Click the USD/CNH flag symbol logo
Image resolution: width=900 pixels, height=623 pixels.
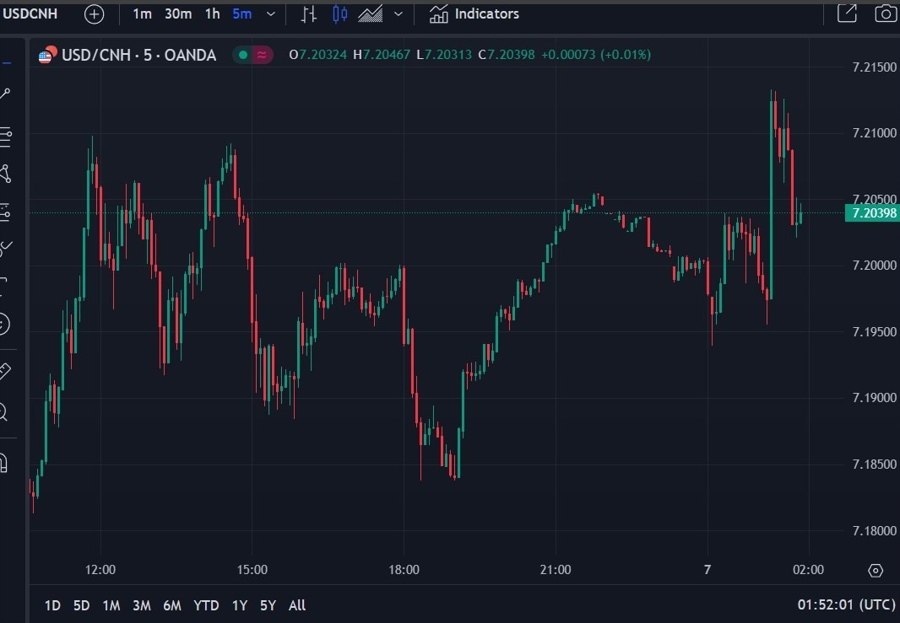(x=48, y=55)
